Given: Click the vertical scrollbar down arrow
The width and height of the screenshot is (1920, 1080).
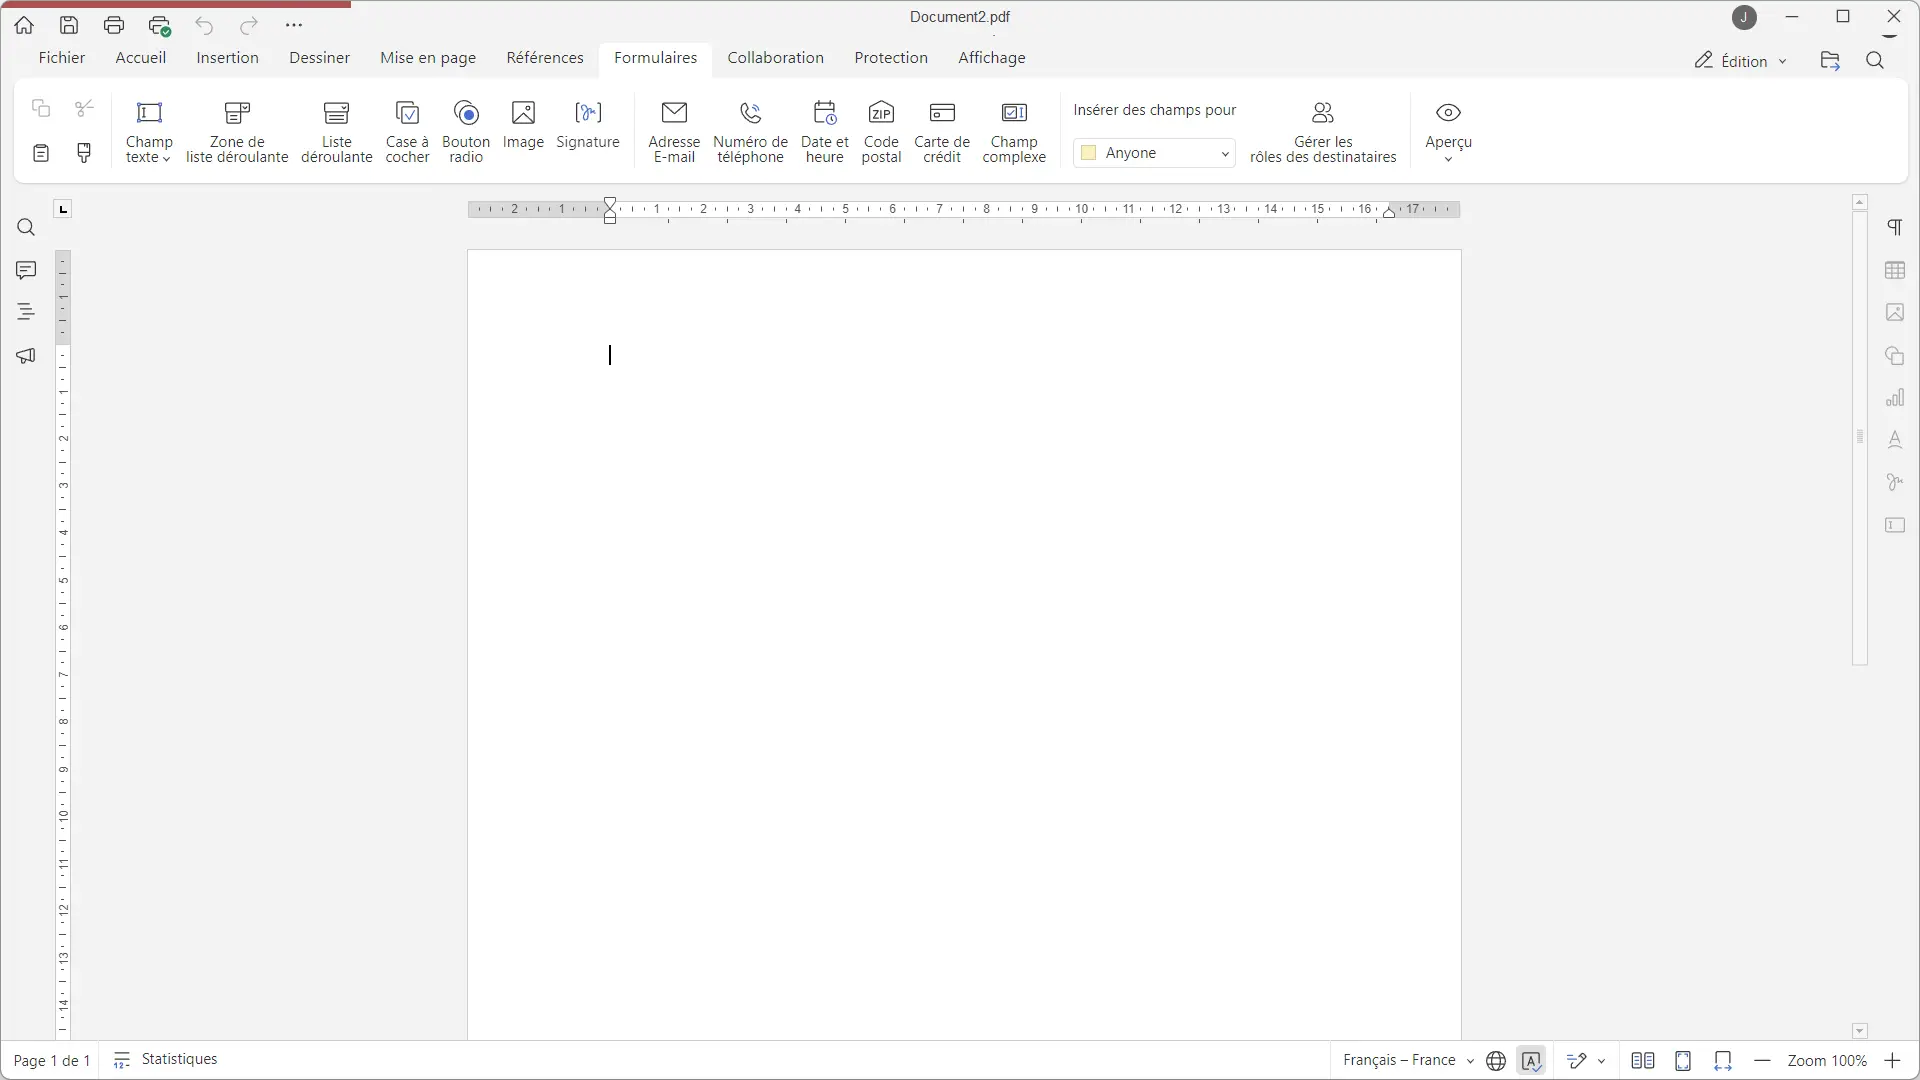Looking at the screenshot, I should pyautogui.click(x=1860, y=1031).
